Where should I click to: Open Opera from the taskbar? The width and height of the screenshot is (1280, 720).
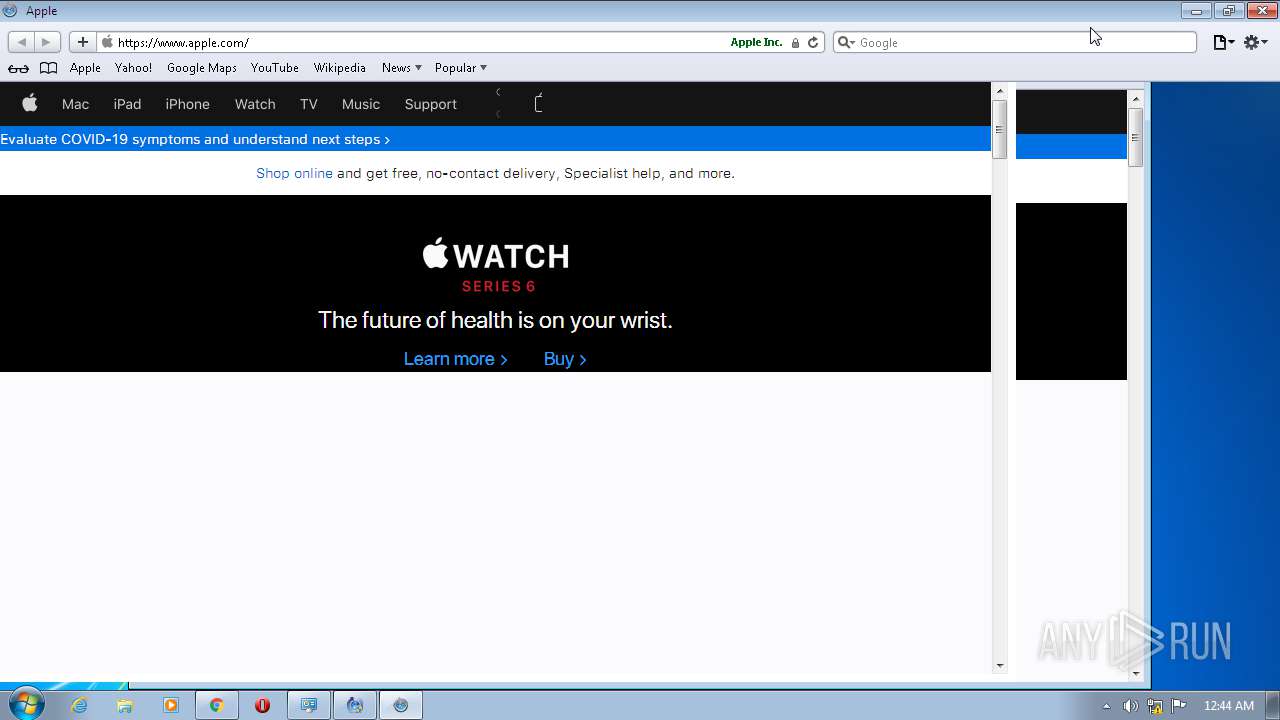coord(262,705)
